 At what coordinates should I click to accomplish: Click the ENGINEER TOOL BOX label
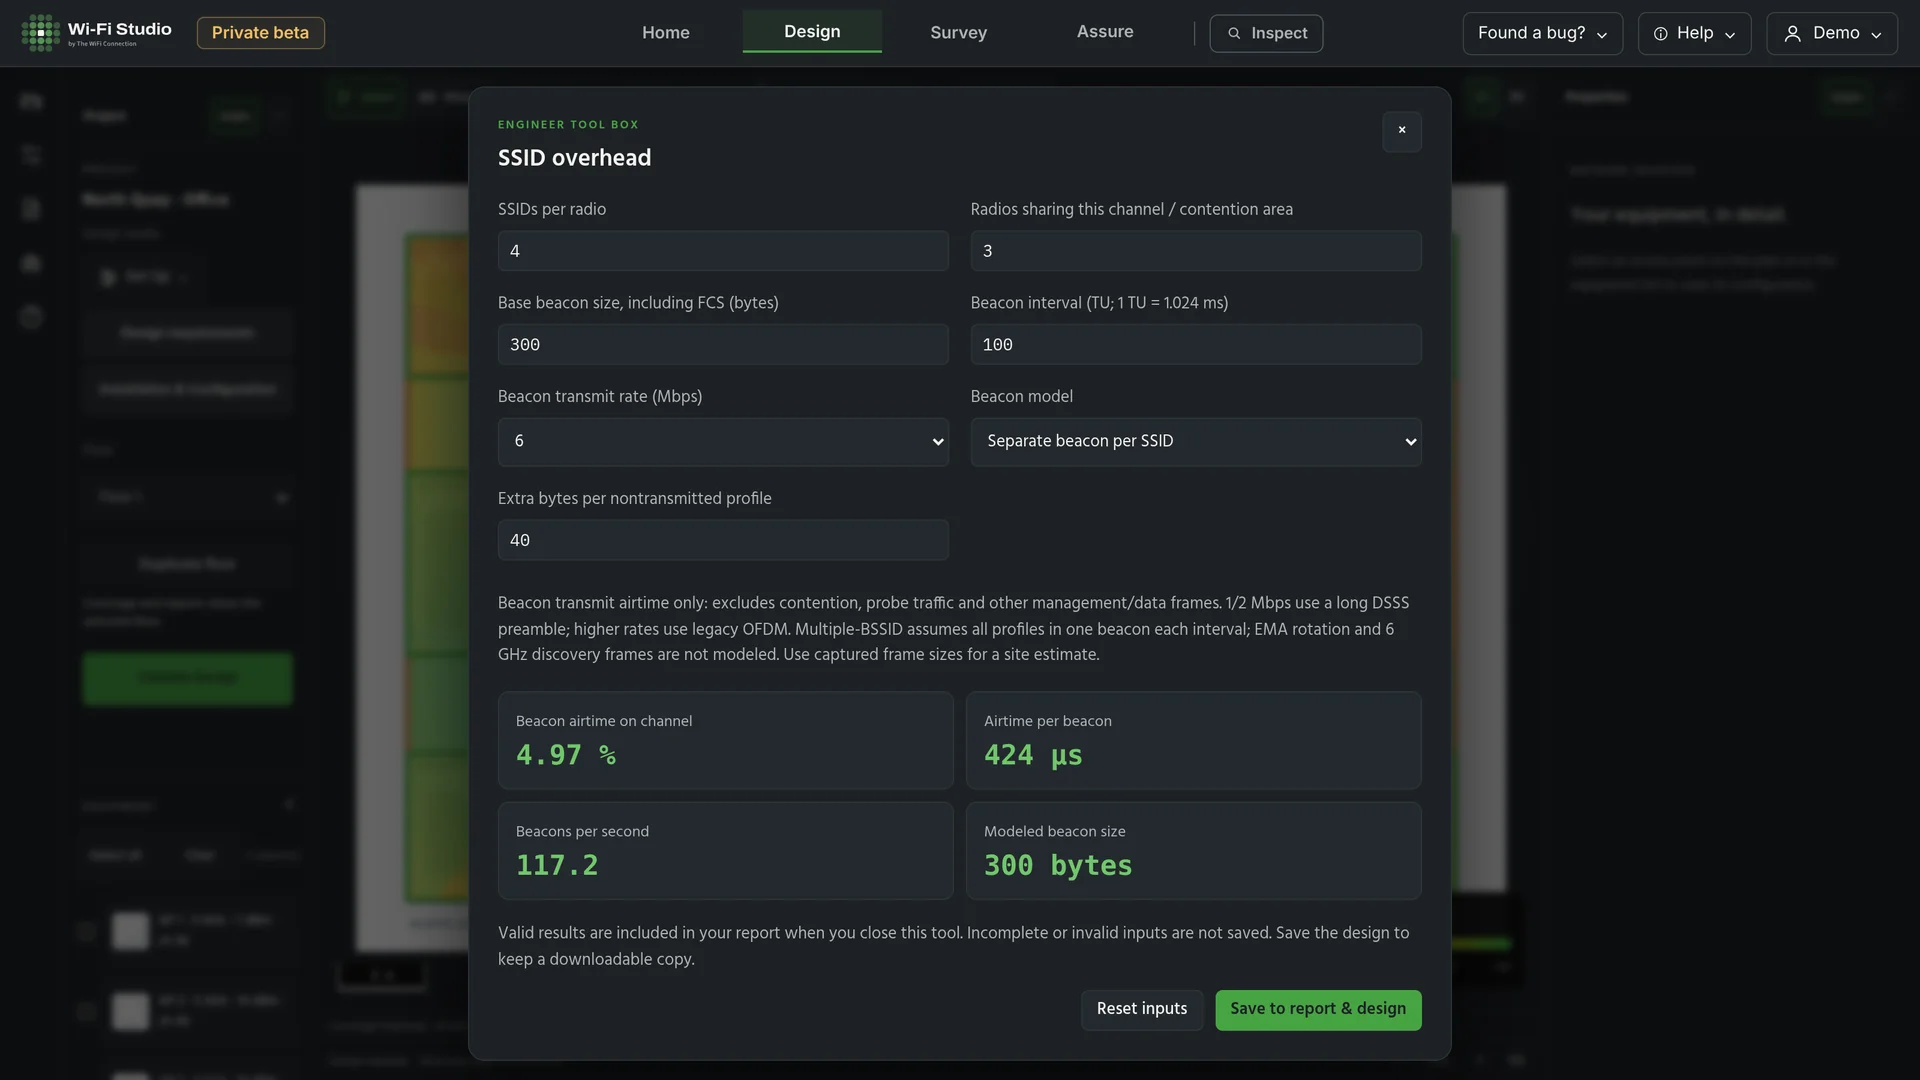[x=568, y=125]
